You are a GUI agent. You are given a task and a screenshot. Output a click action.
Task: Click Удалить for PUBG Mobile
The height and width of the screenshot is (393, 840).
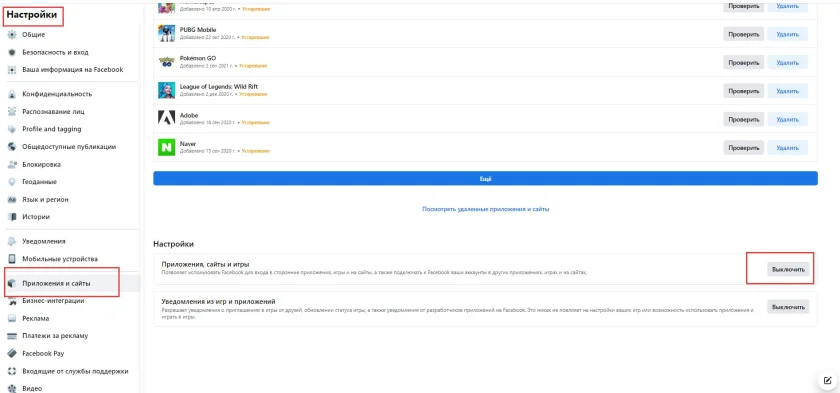click(788, 34)
